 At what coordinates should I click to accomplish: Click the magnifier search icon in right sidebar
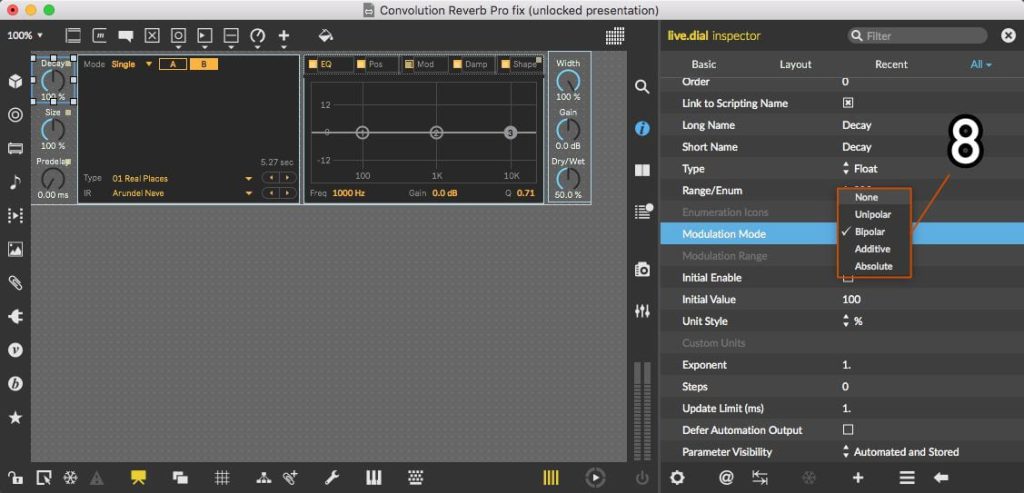(x=642, y=87)
